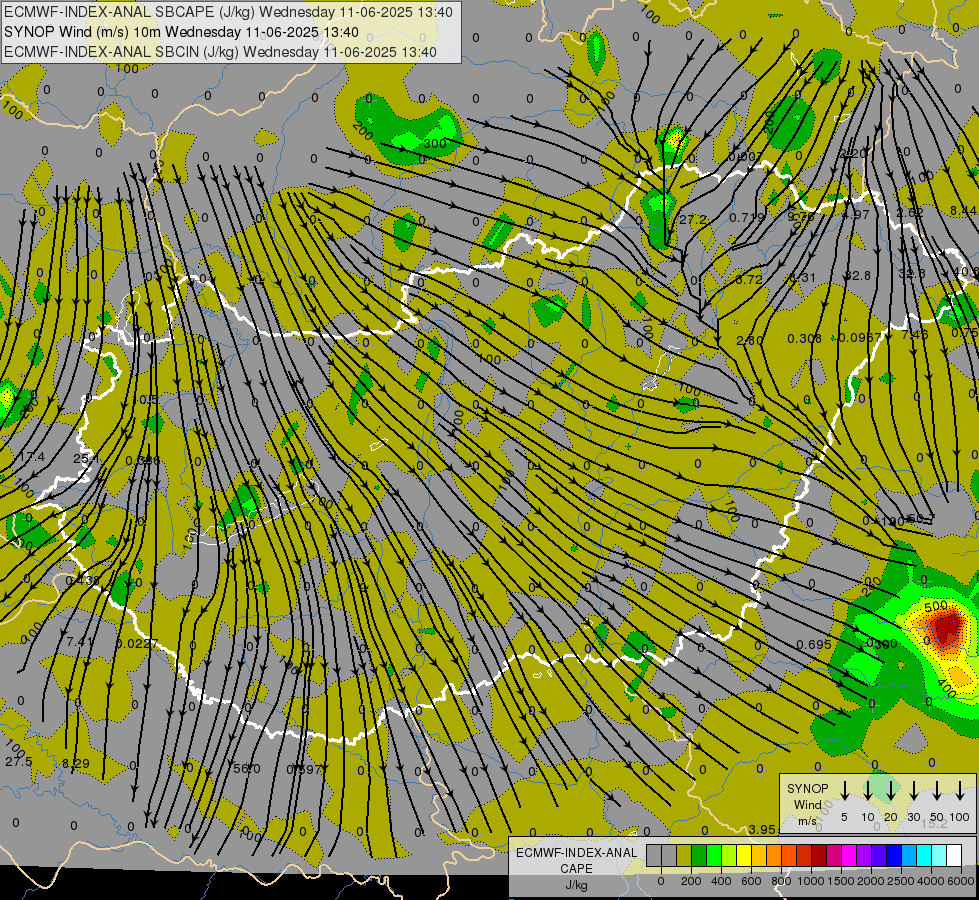This screenshot has height=900, width=979.
Task: Click the dark red CAPE maximum core
Action: 948,626
